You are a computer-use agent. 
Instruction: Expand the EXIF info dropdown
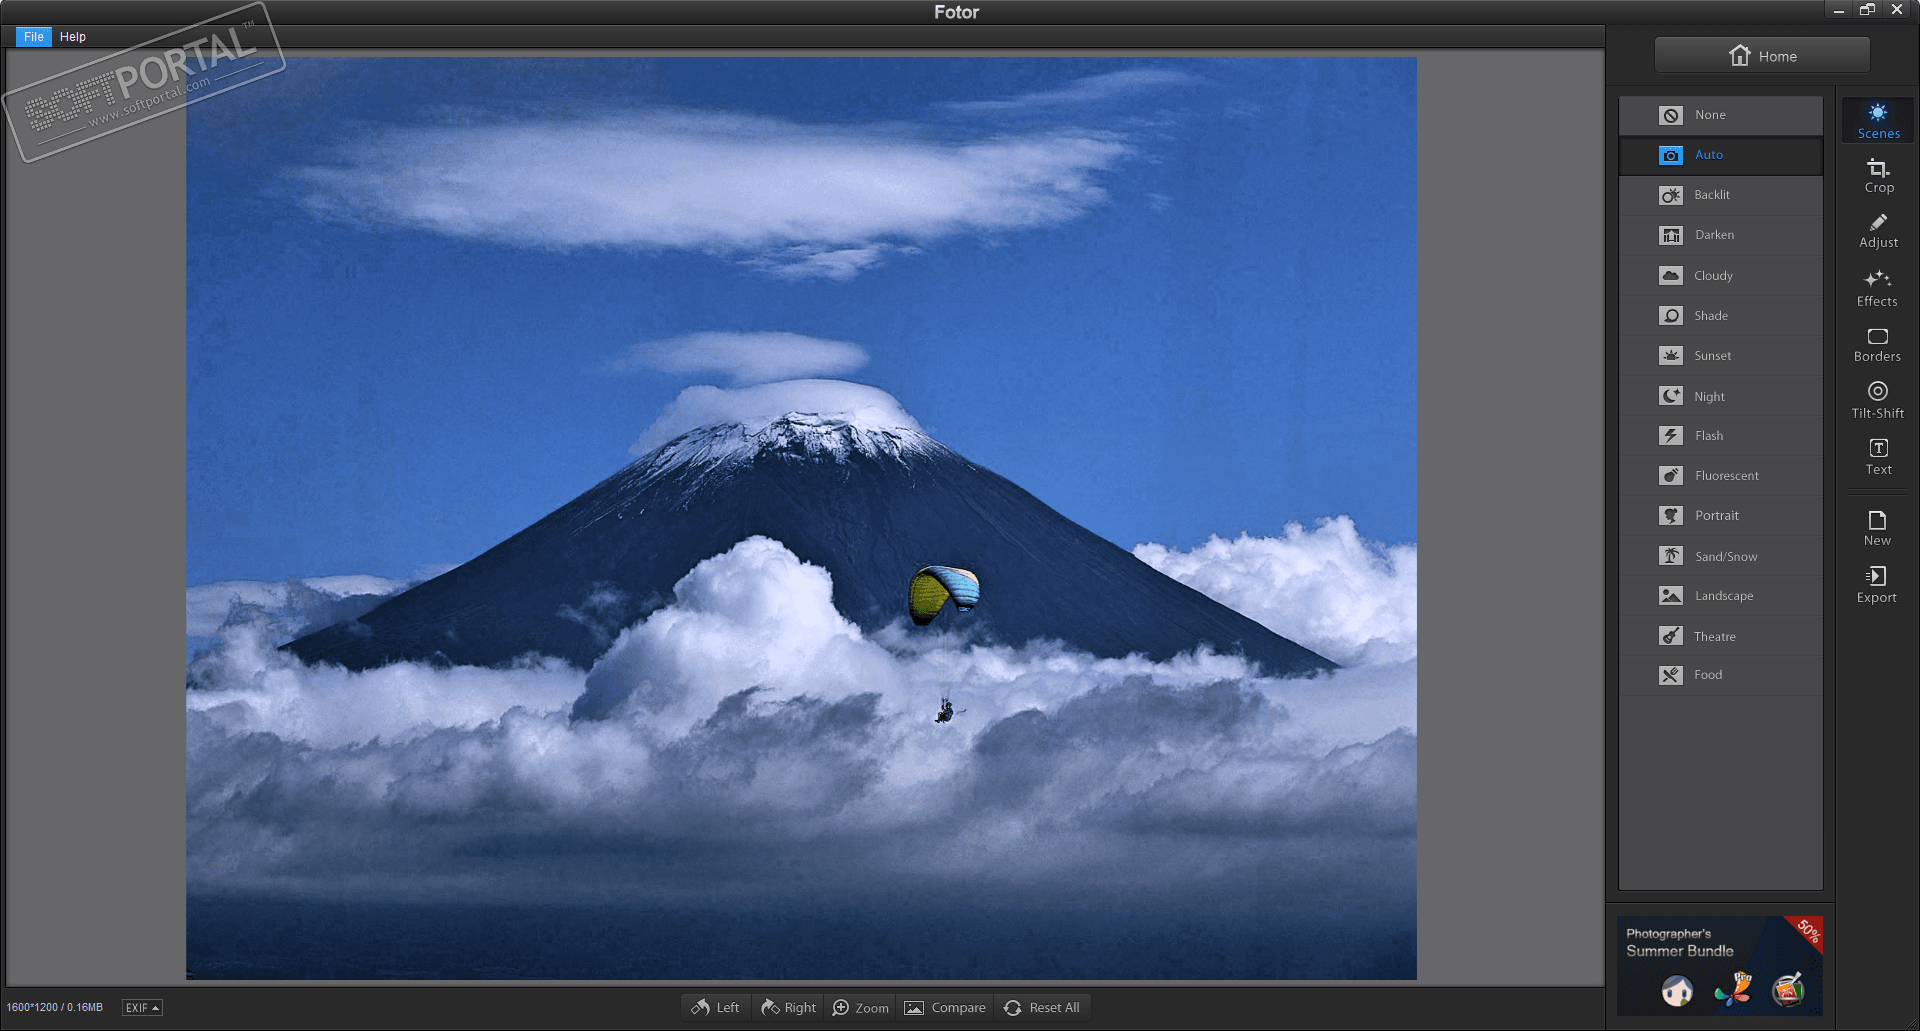coord(142,1008)
